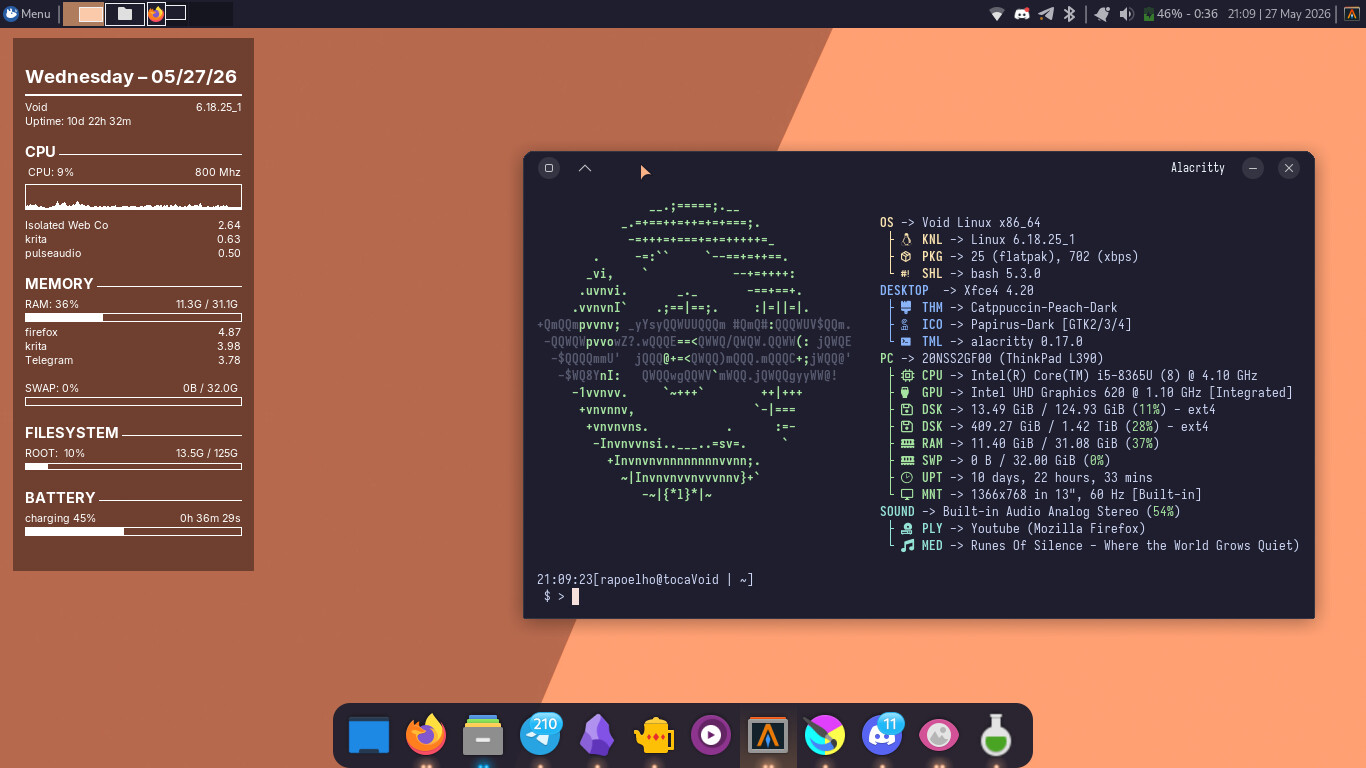Open the purple Obsidian crystal icon in the dock

tap(597, 736)
